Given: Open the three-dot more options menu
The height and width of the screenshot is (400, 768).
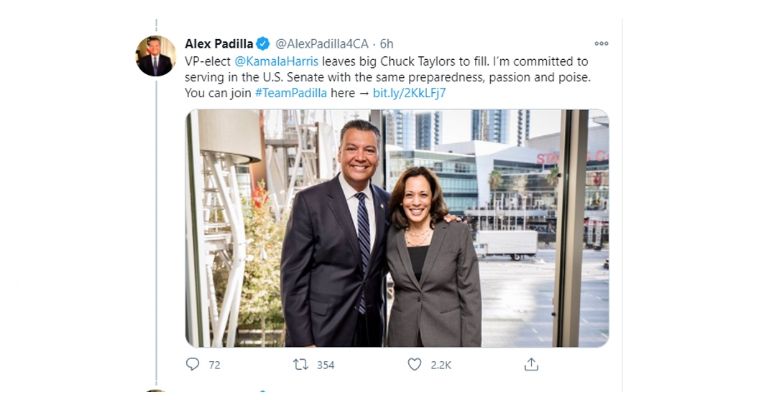Looking at the screenshot, I should (x=600, y=44).
